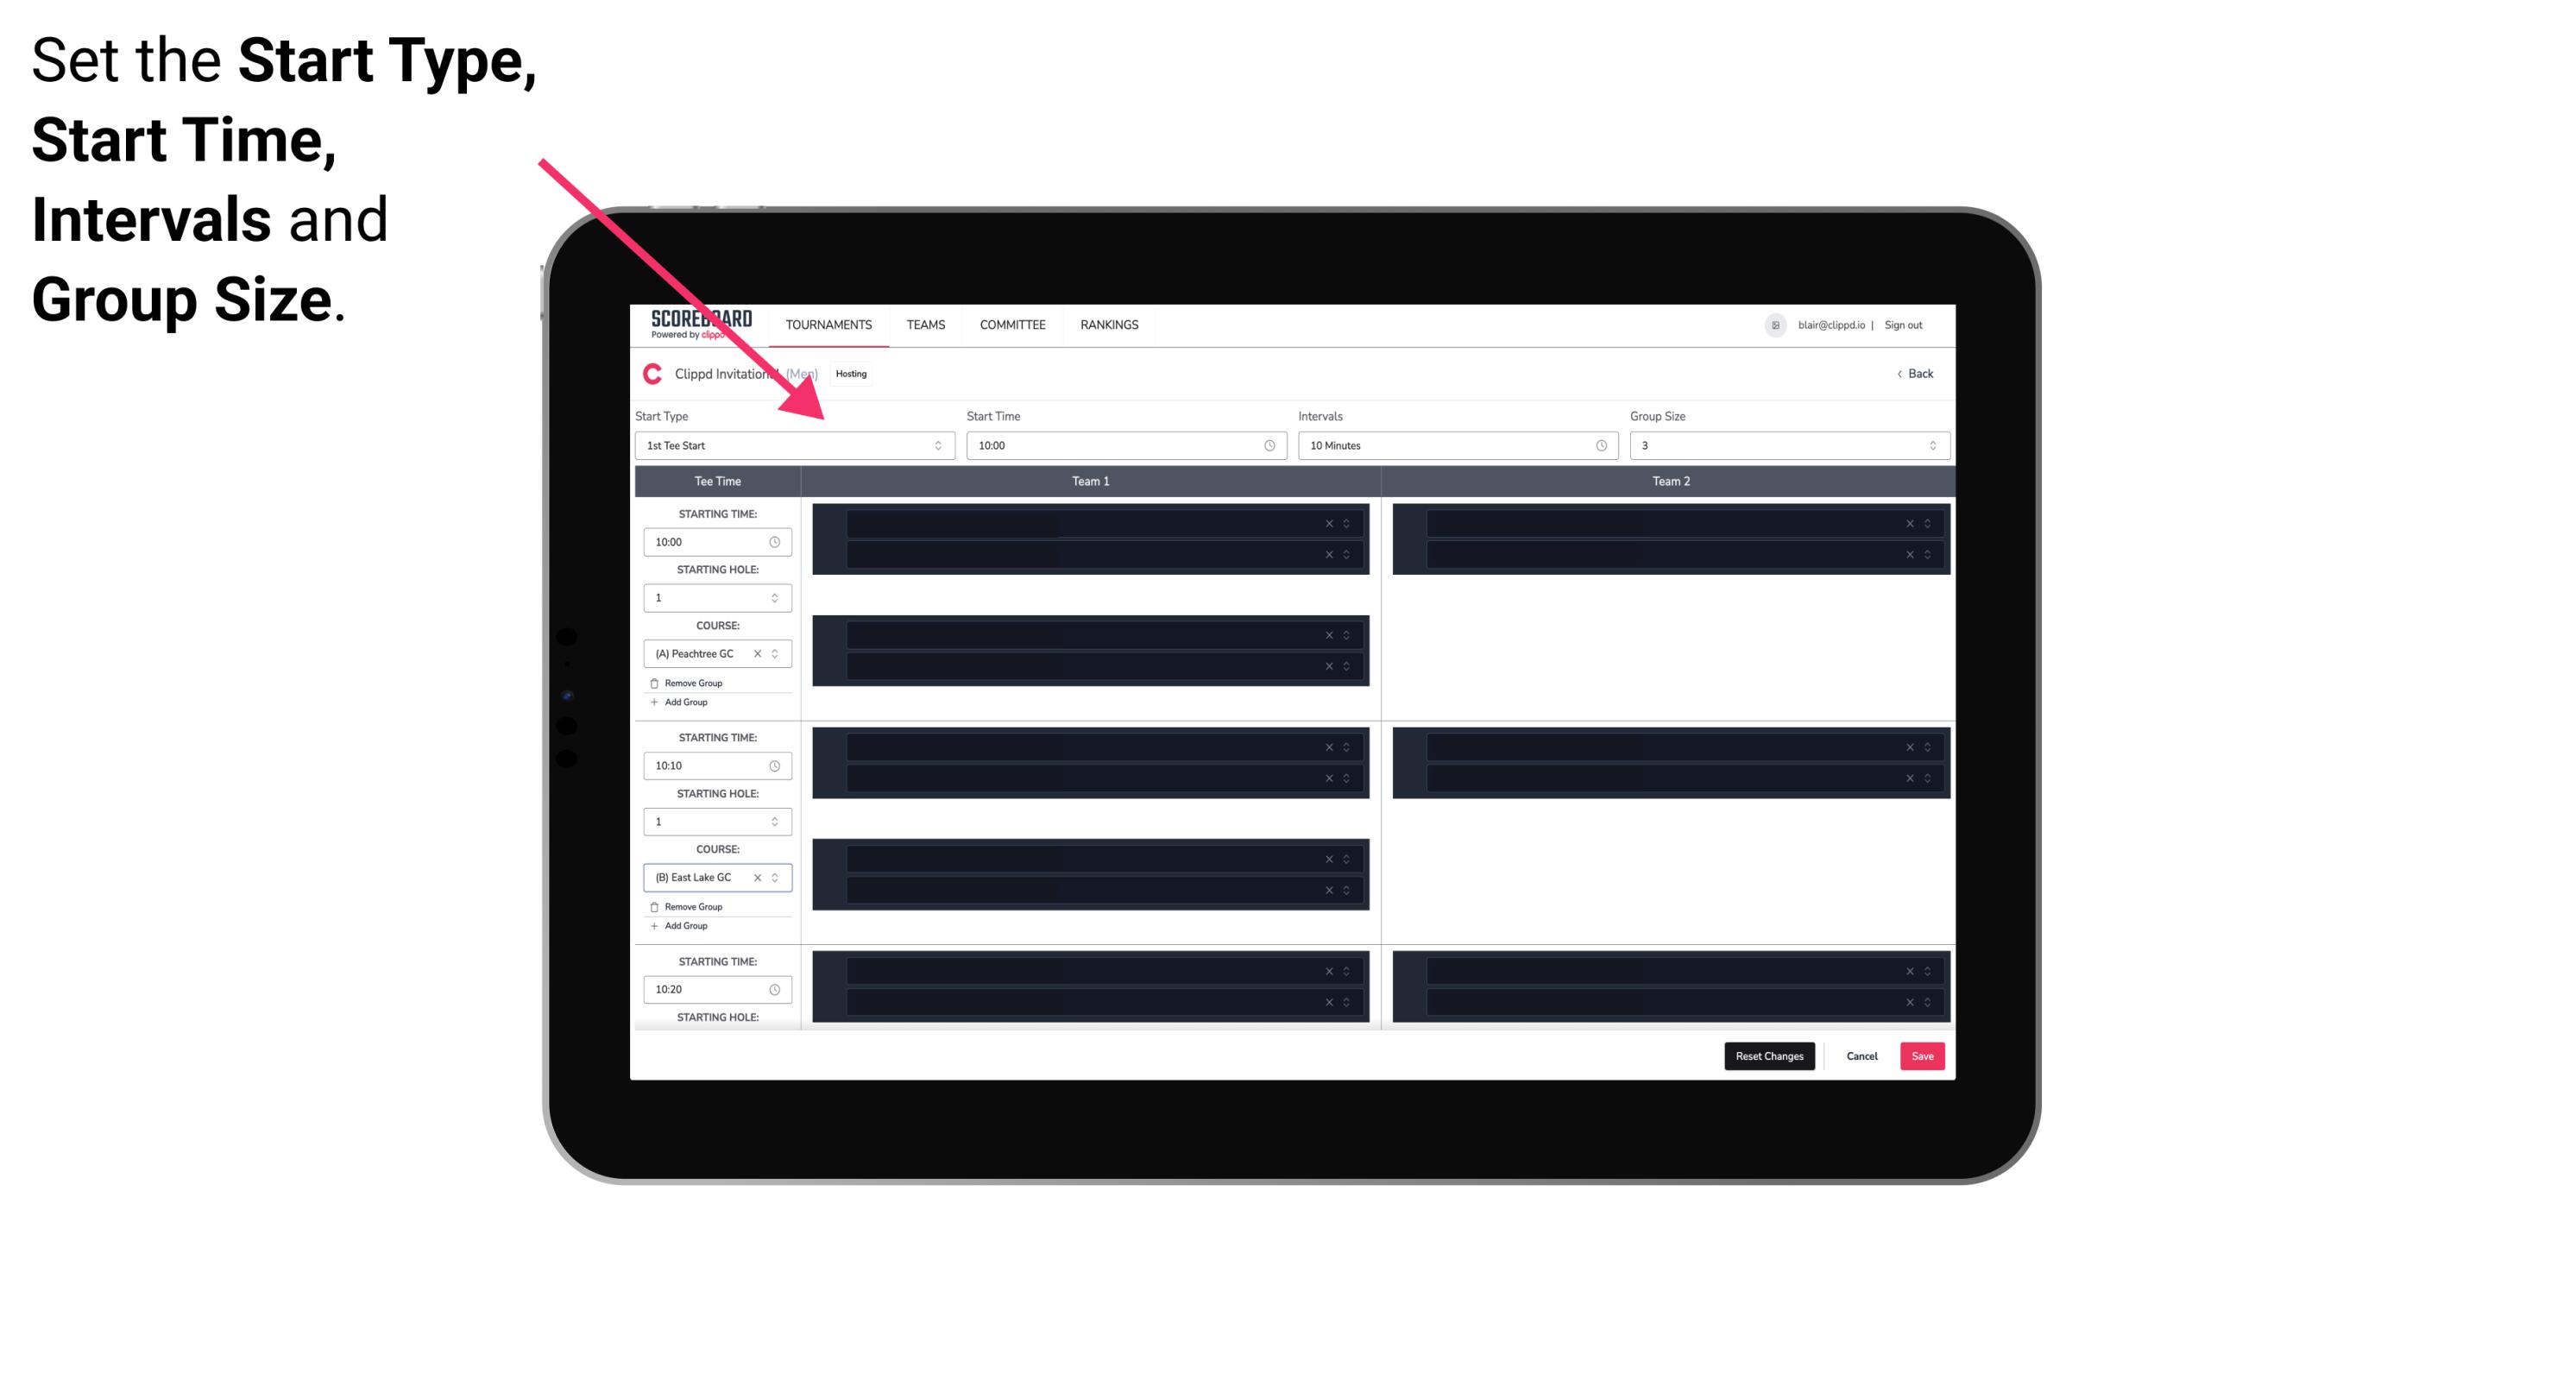Click the Intervals info icon
Image resolution: width=2576 pixels, height=1386 pixels.
point(1597,445)
